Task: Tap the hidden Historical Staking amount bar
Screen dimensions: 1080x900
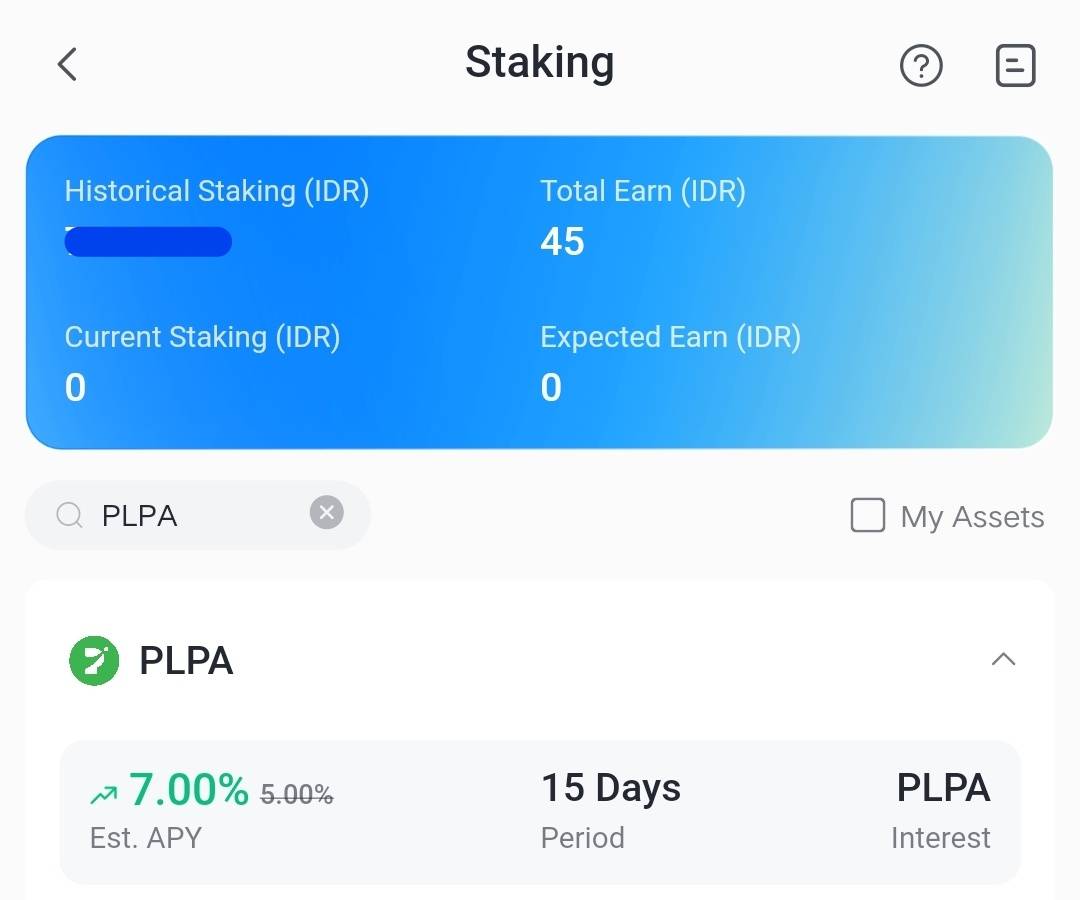Action: pyautogui.click(x=148, y=241)
